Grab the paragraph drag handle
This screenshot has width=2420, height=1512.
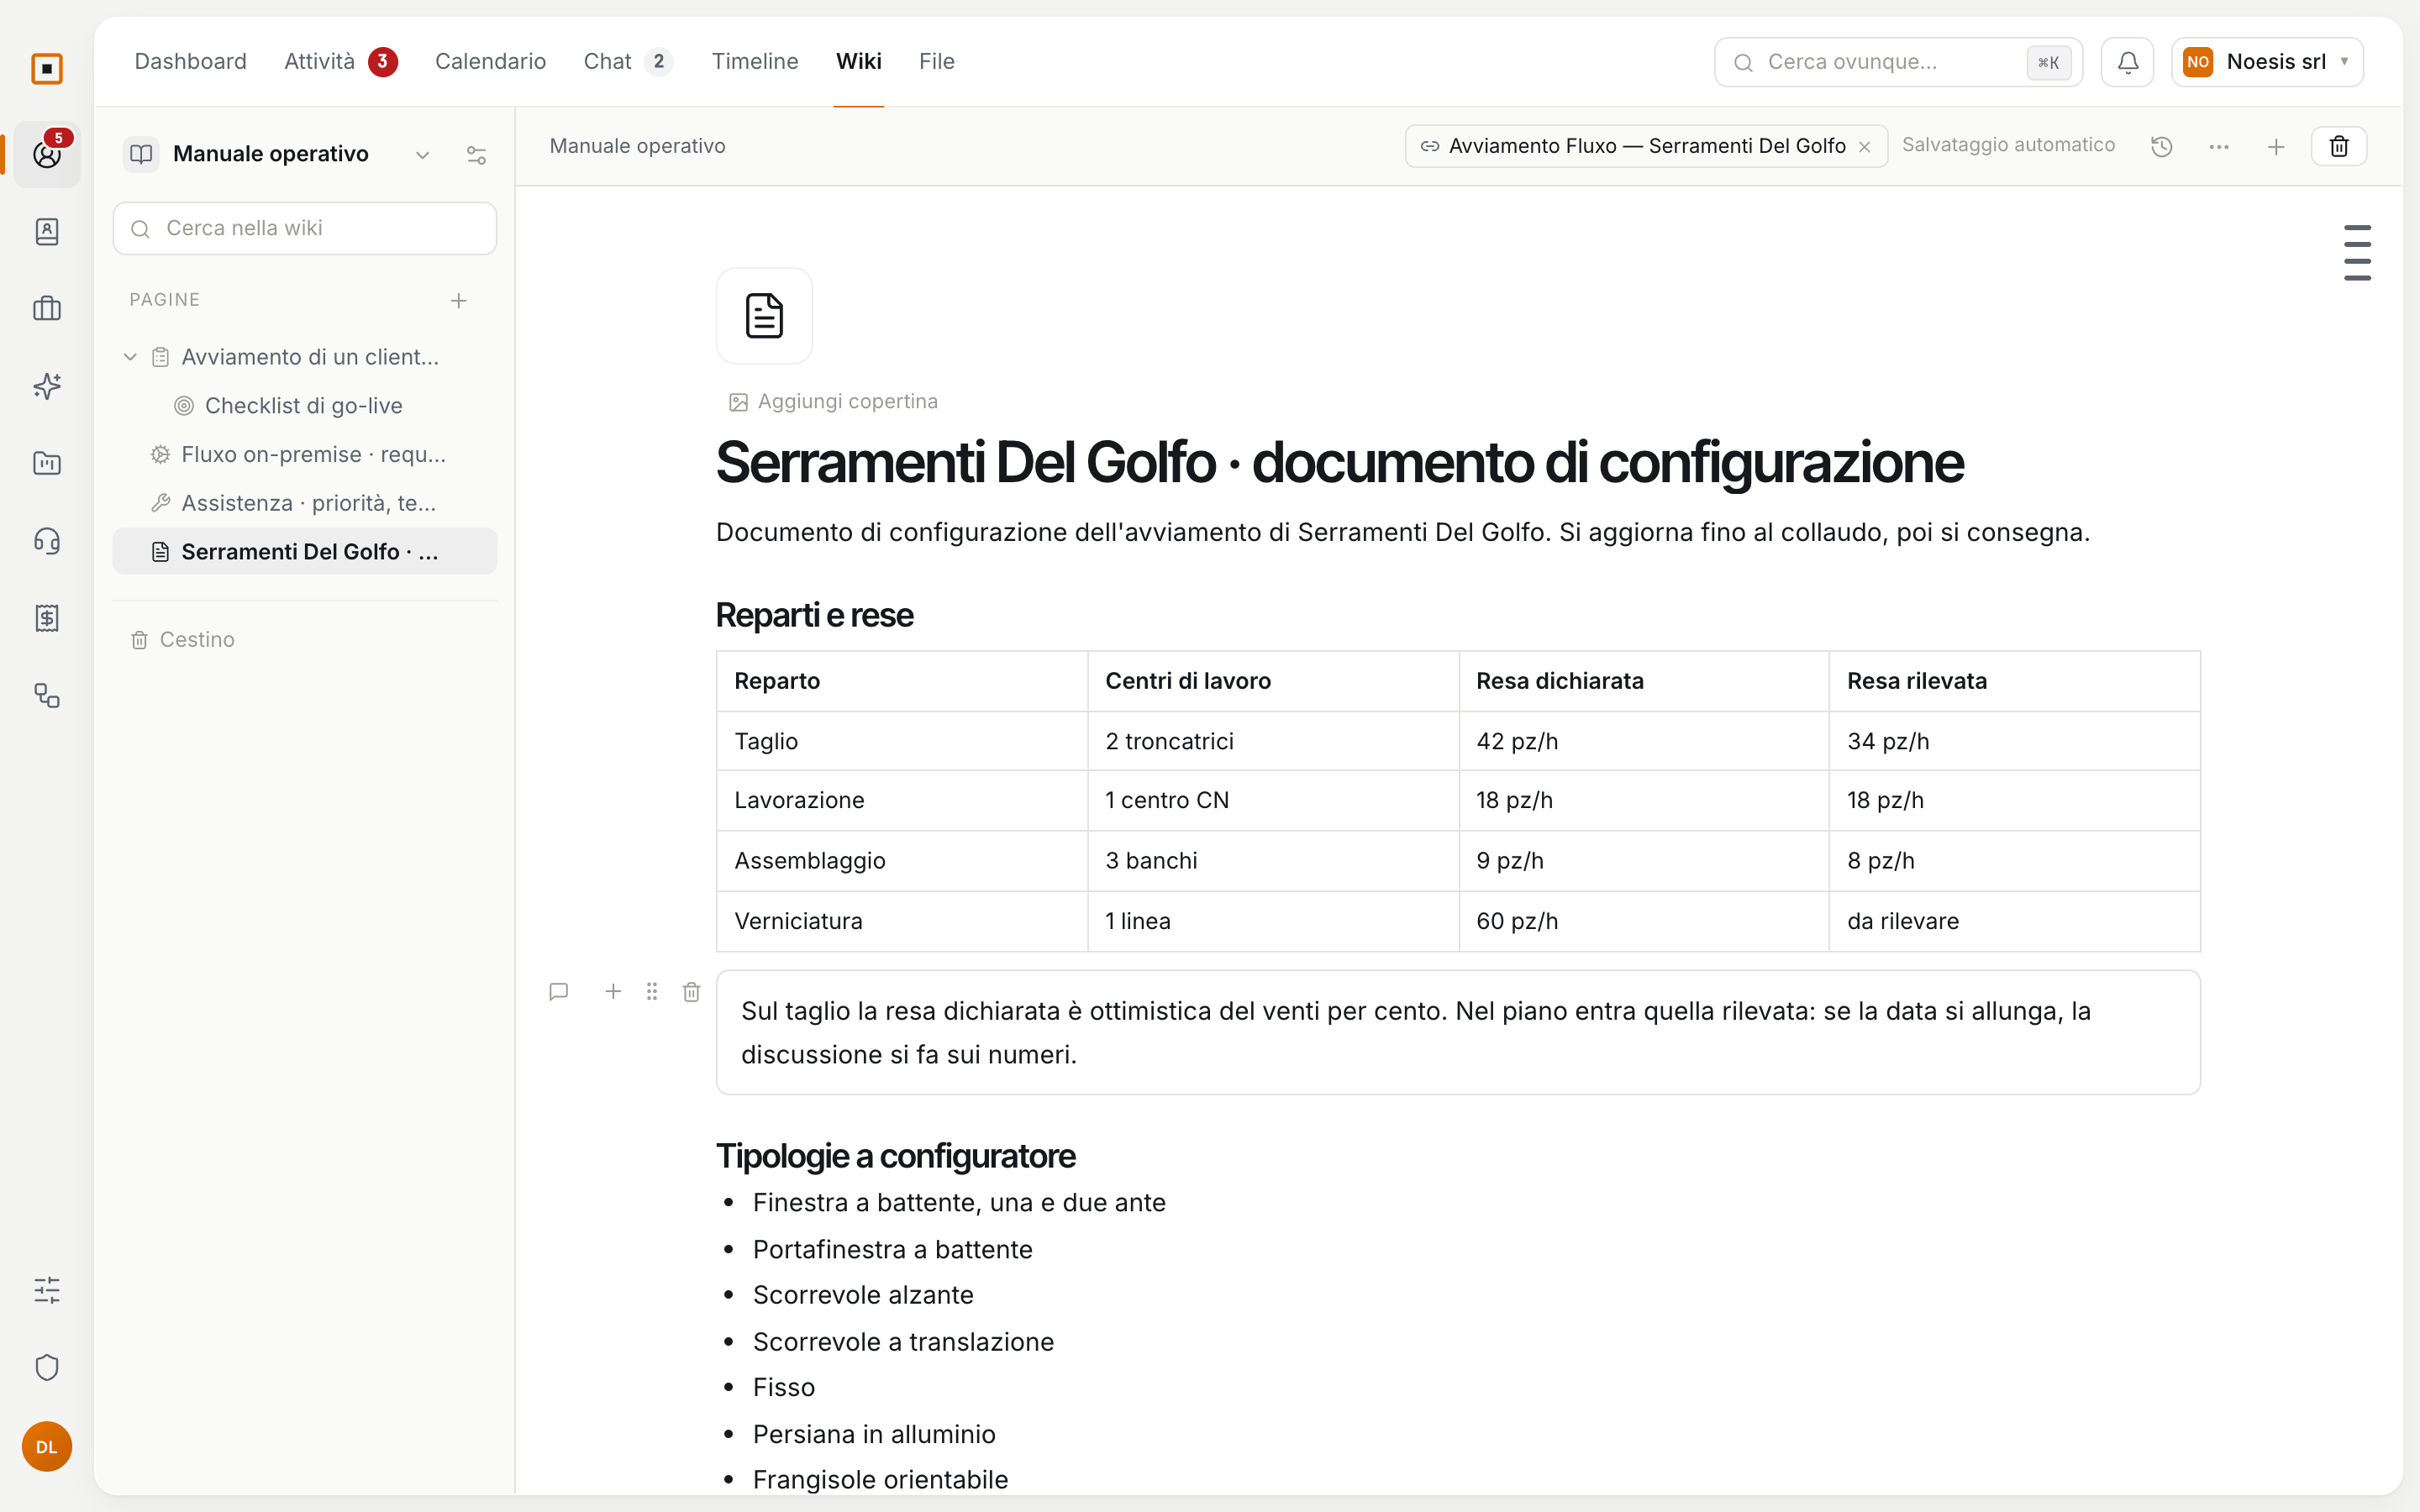point(652,991)
